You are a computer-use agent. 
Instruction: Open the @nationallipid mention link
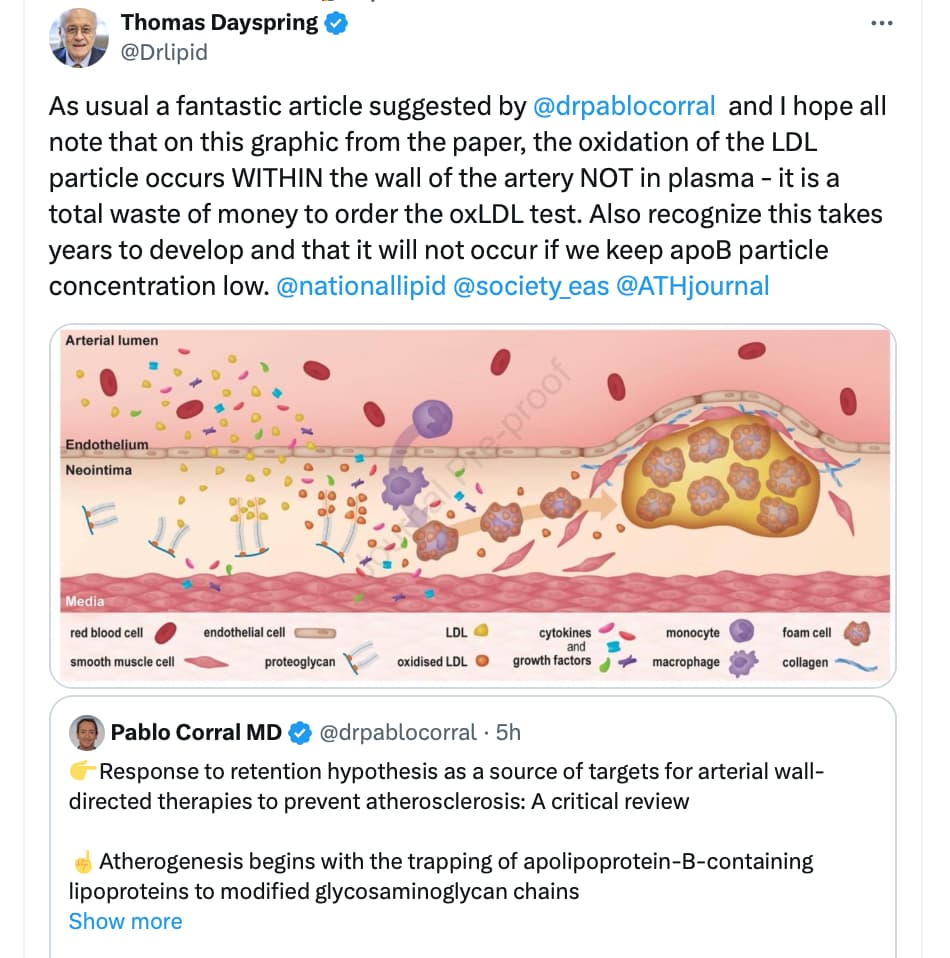click(361, 286)
